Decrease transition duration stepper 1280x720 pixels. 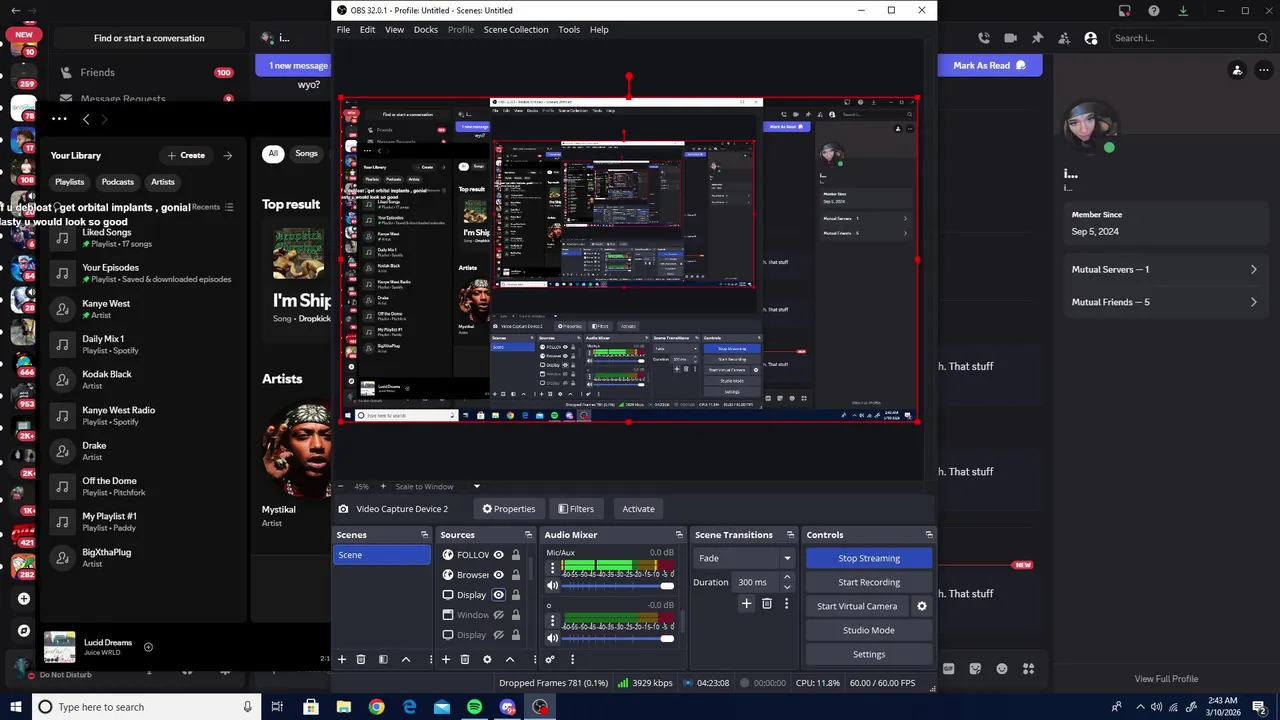[x=786, y=587]
